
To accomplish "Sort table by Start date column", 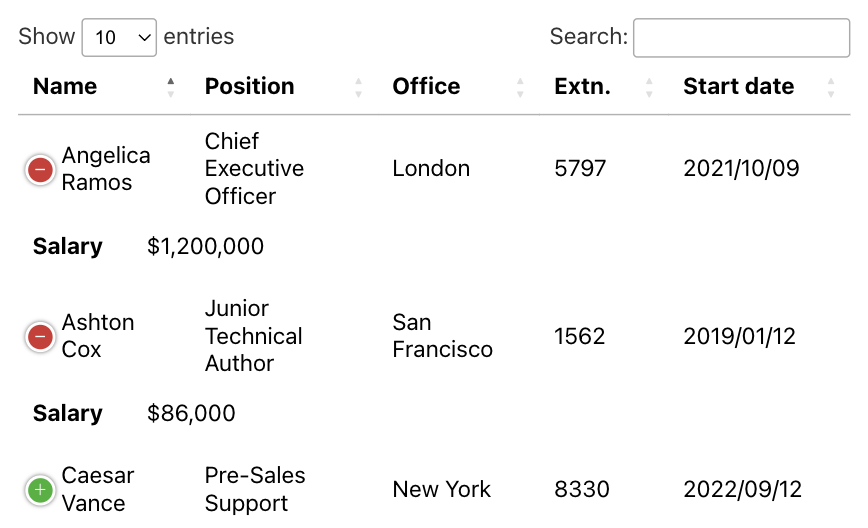I will pyautogui.click(x=738, y=86).
